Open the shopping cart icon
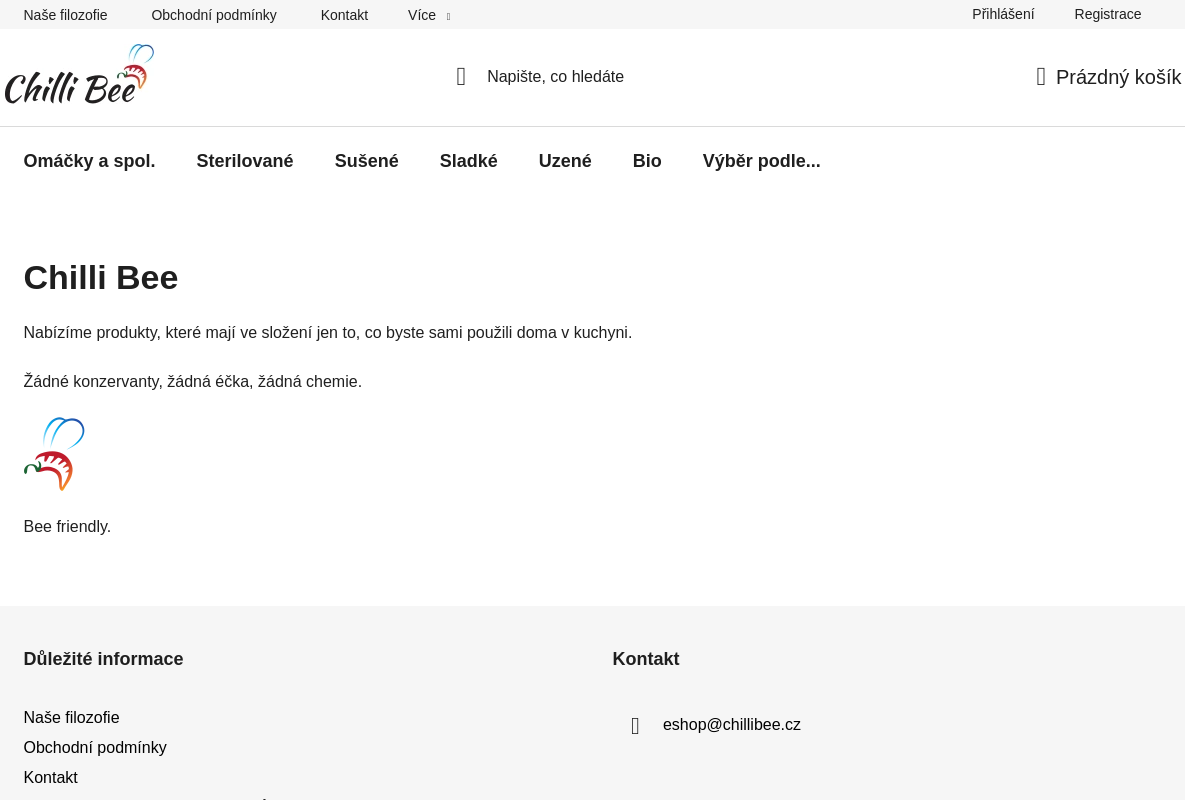The height and width of the screenshot is (800, 1200). (x=1041, y=77)
